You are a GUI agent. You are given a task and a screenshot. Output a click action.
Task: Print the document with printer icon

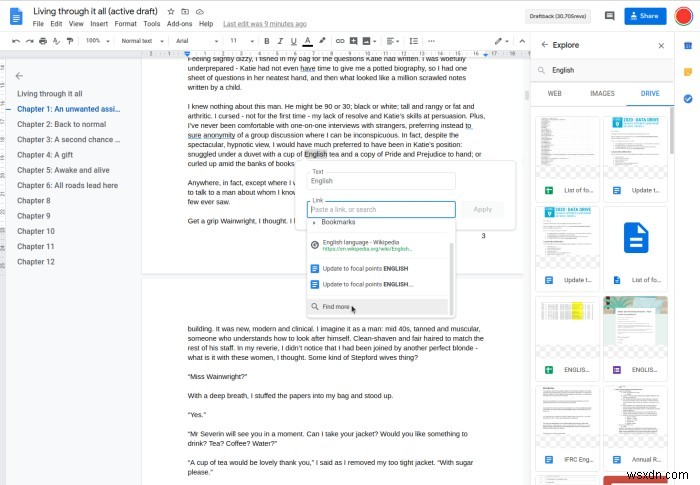click(x=43, y=41)
